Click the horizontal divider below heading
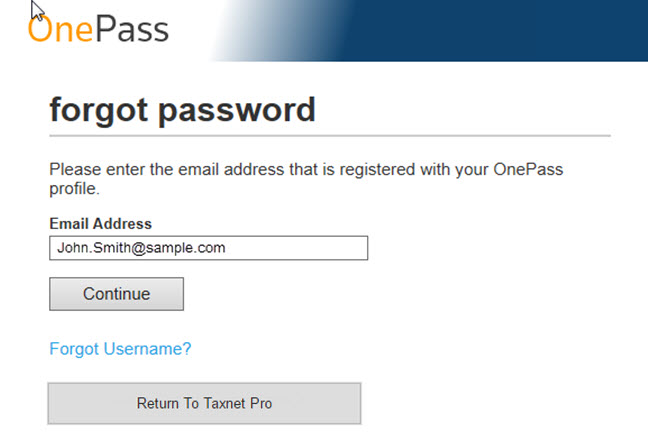657x440 pixels. (x=330, y=136)
